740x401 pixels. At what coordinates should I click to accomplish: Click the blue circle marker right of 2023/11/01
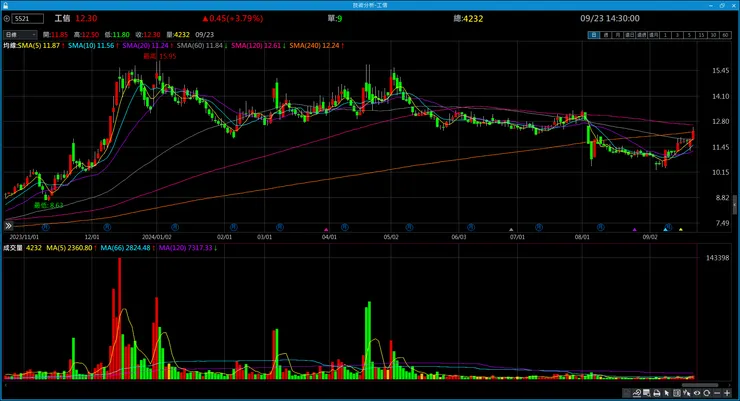[46, 227]
